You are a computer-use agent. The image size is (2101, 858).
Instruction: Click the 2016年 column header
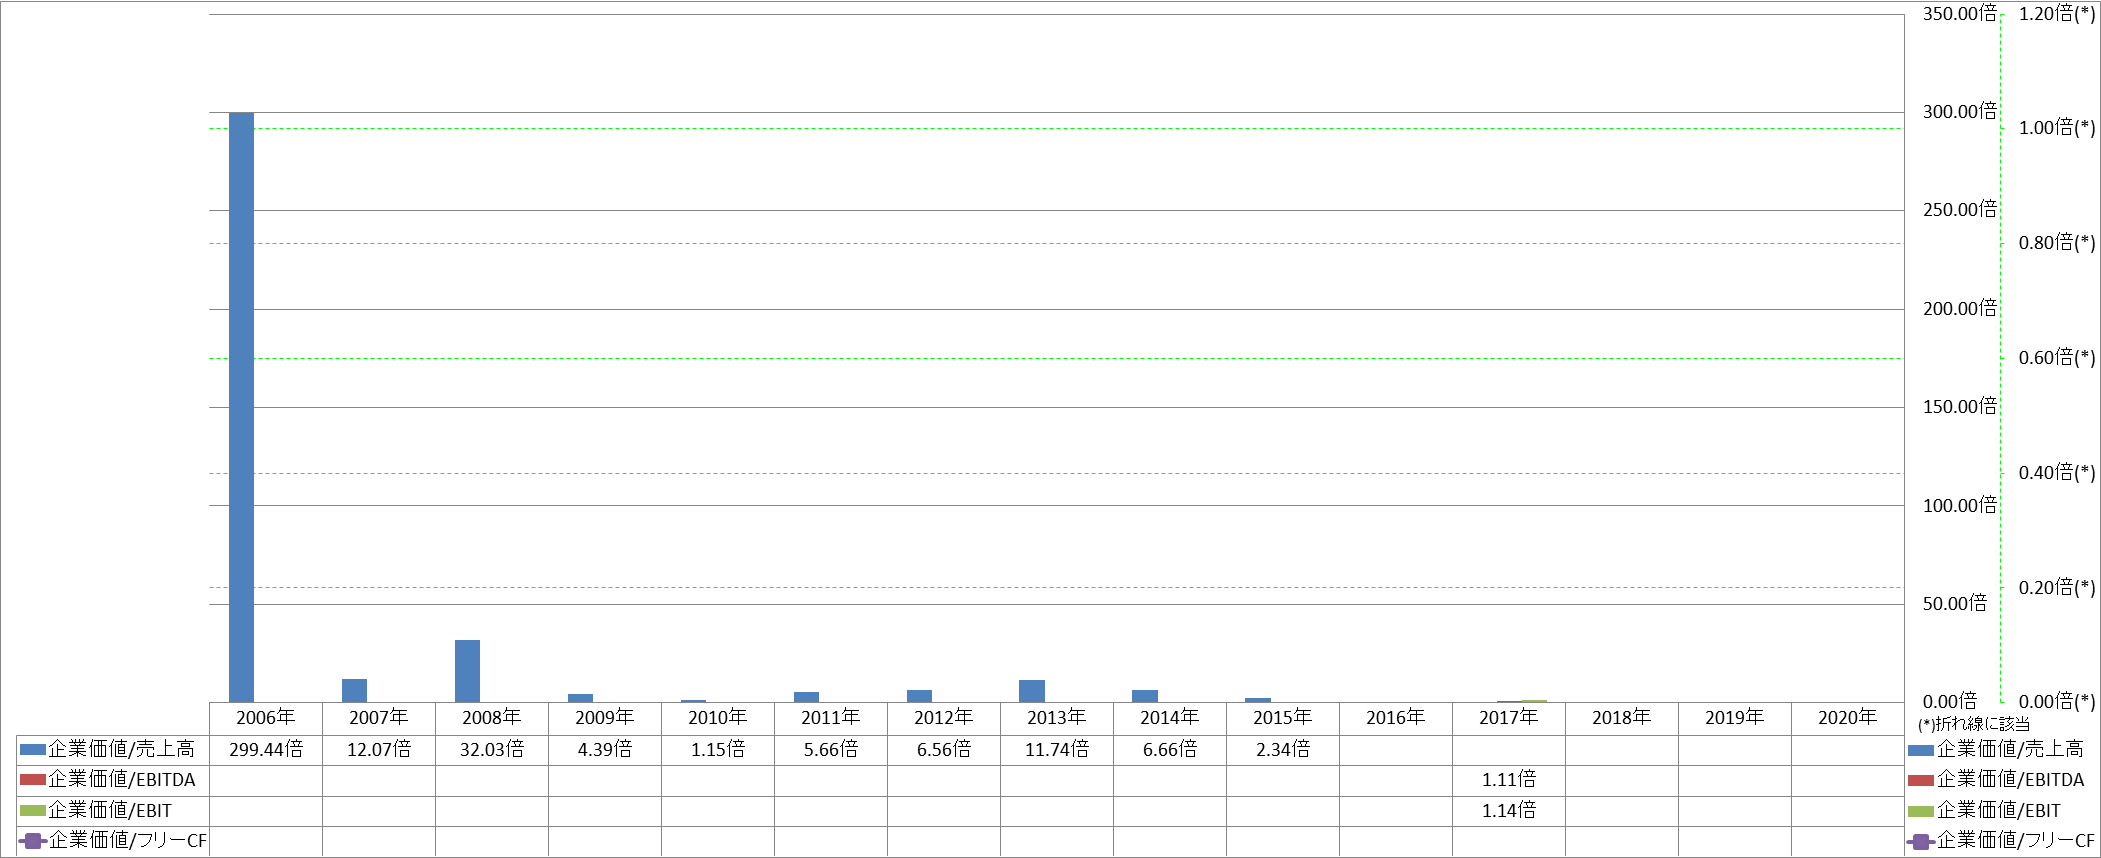[x=1396, y=718]
